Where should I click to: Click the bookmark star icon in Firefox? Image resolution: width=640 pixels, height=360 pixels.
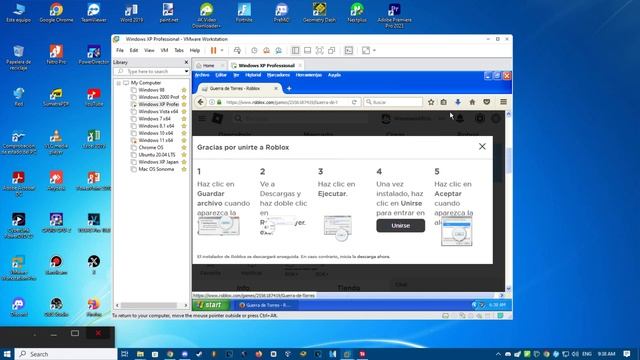pos(431,102)
